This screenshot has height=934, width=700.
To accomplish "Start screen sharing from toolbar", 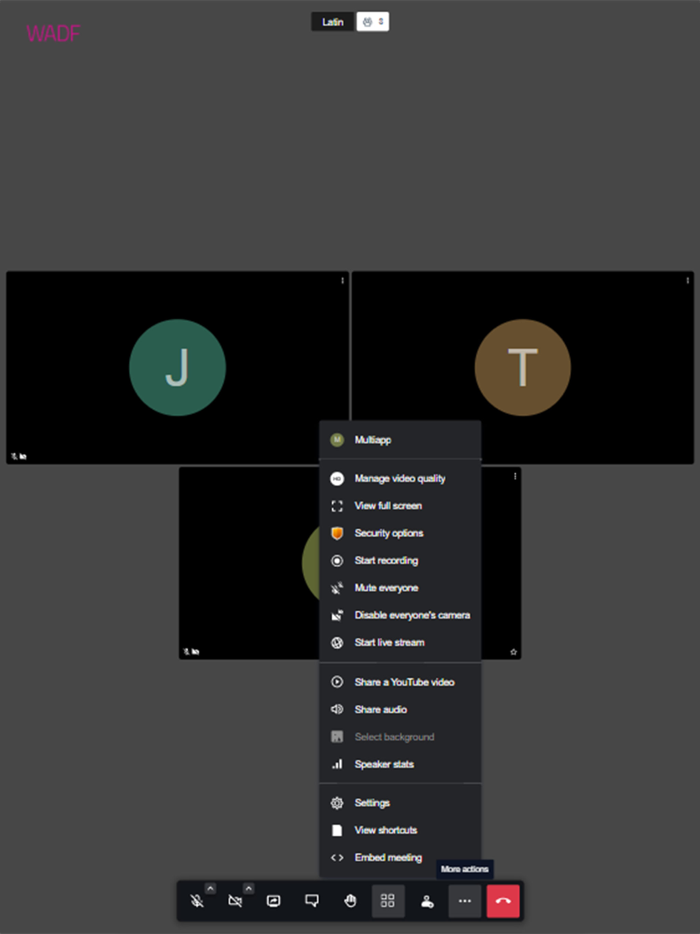I will pos(273,901).
